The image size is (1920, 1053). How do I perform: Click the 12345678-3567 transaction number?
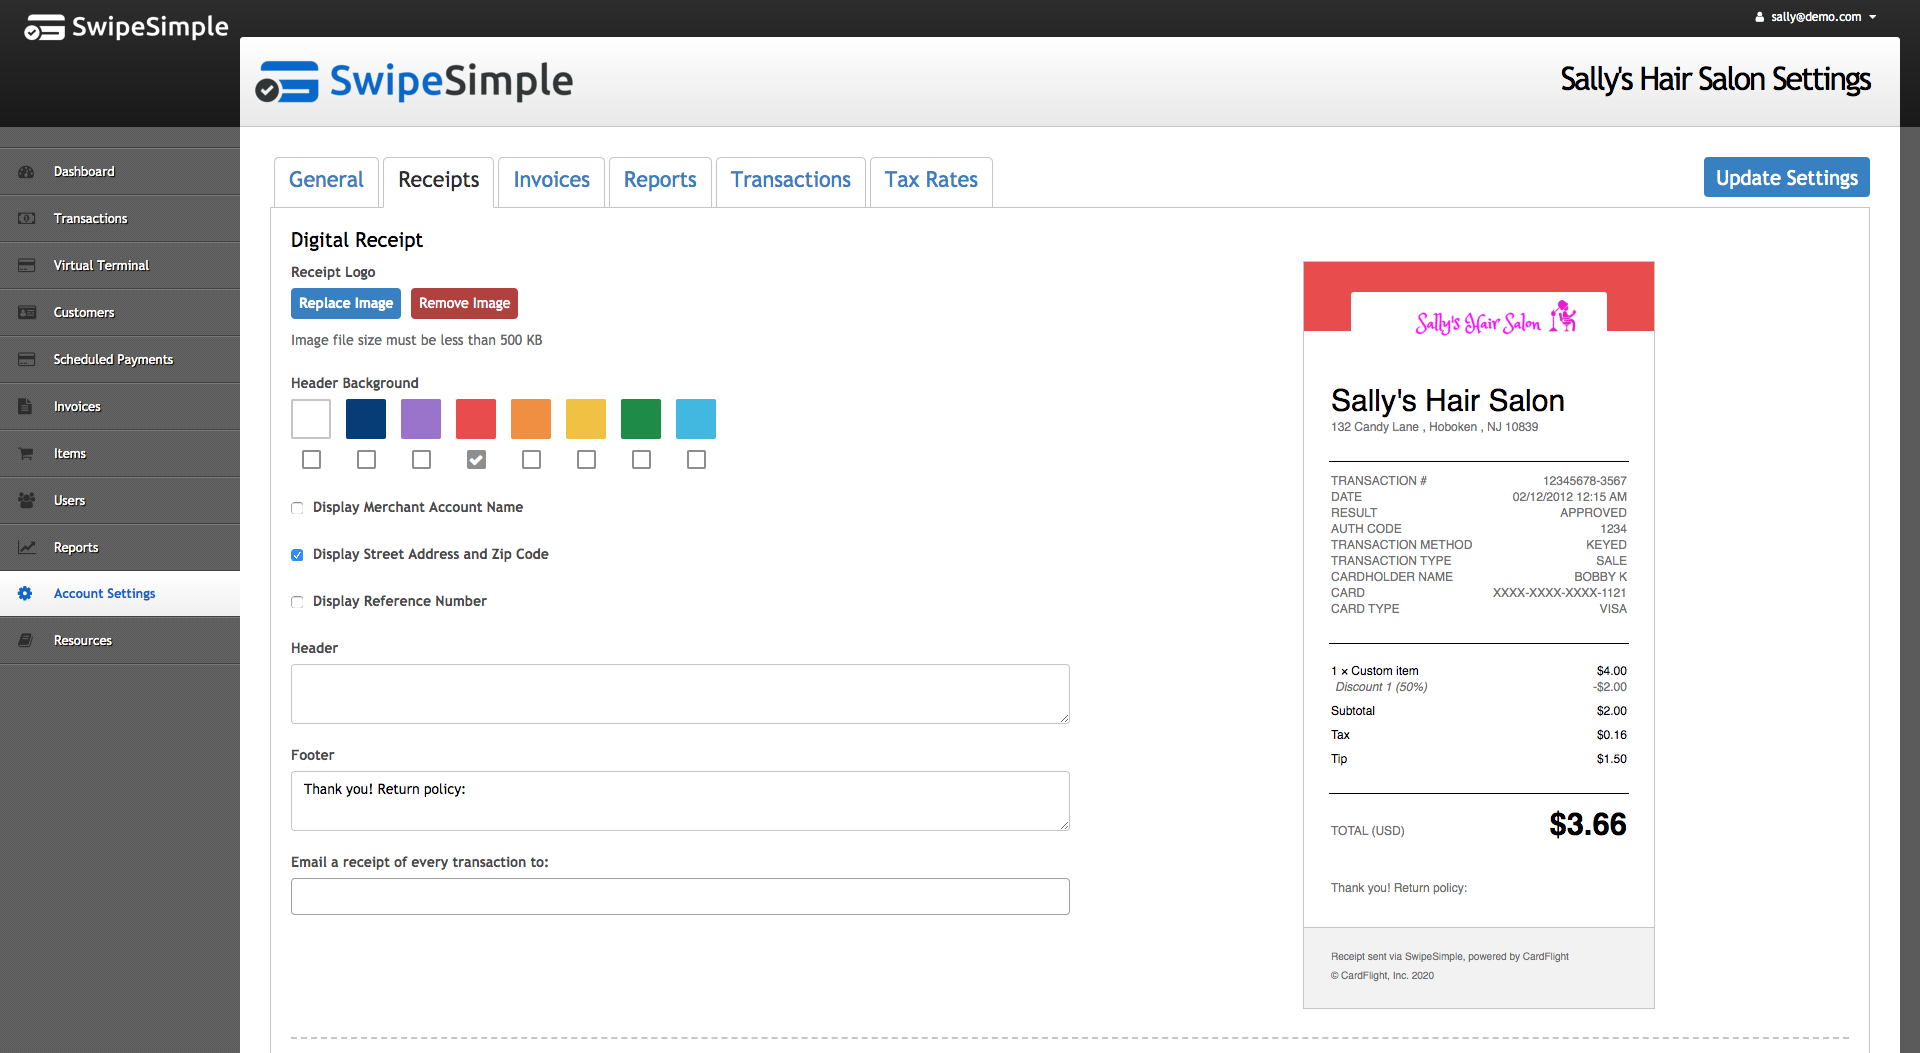click(1584, 481)
